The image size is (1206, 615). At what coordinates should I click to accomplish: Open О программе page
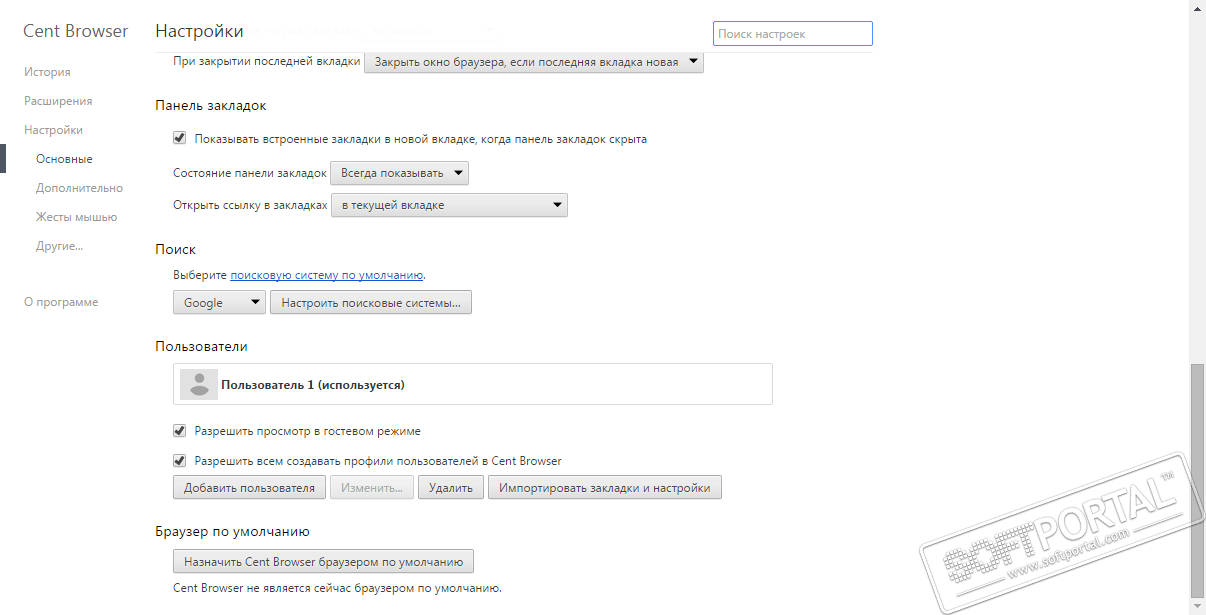(61, 302)
